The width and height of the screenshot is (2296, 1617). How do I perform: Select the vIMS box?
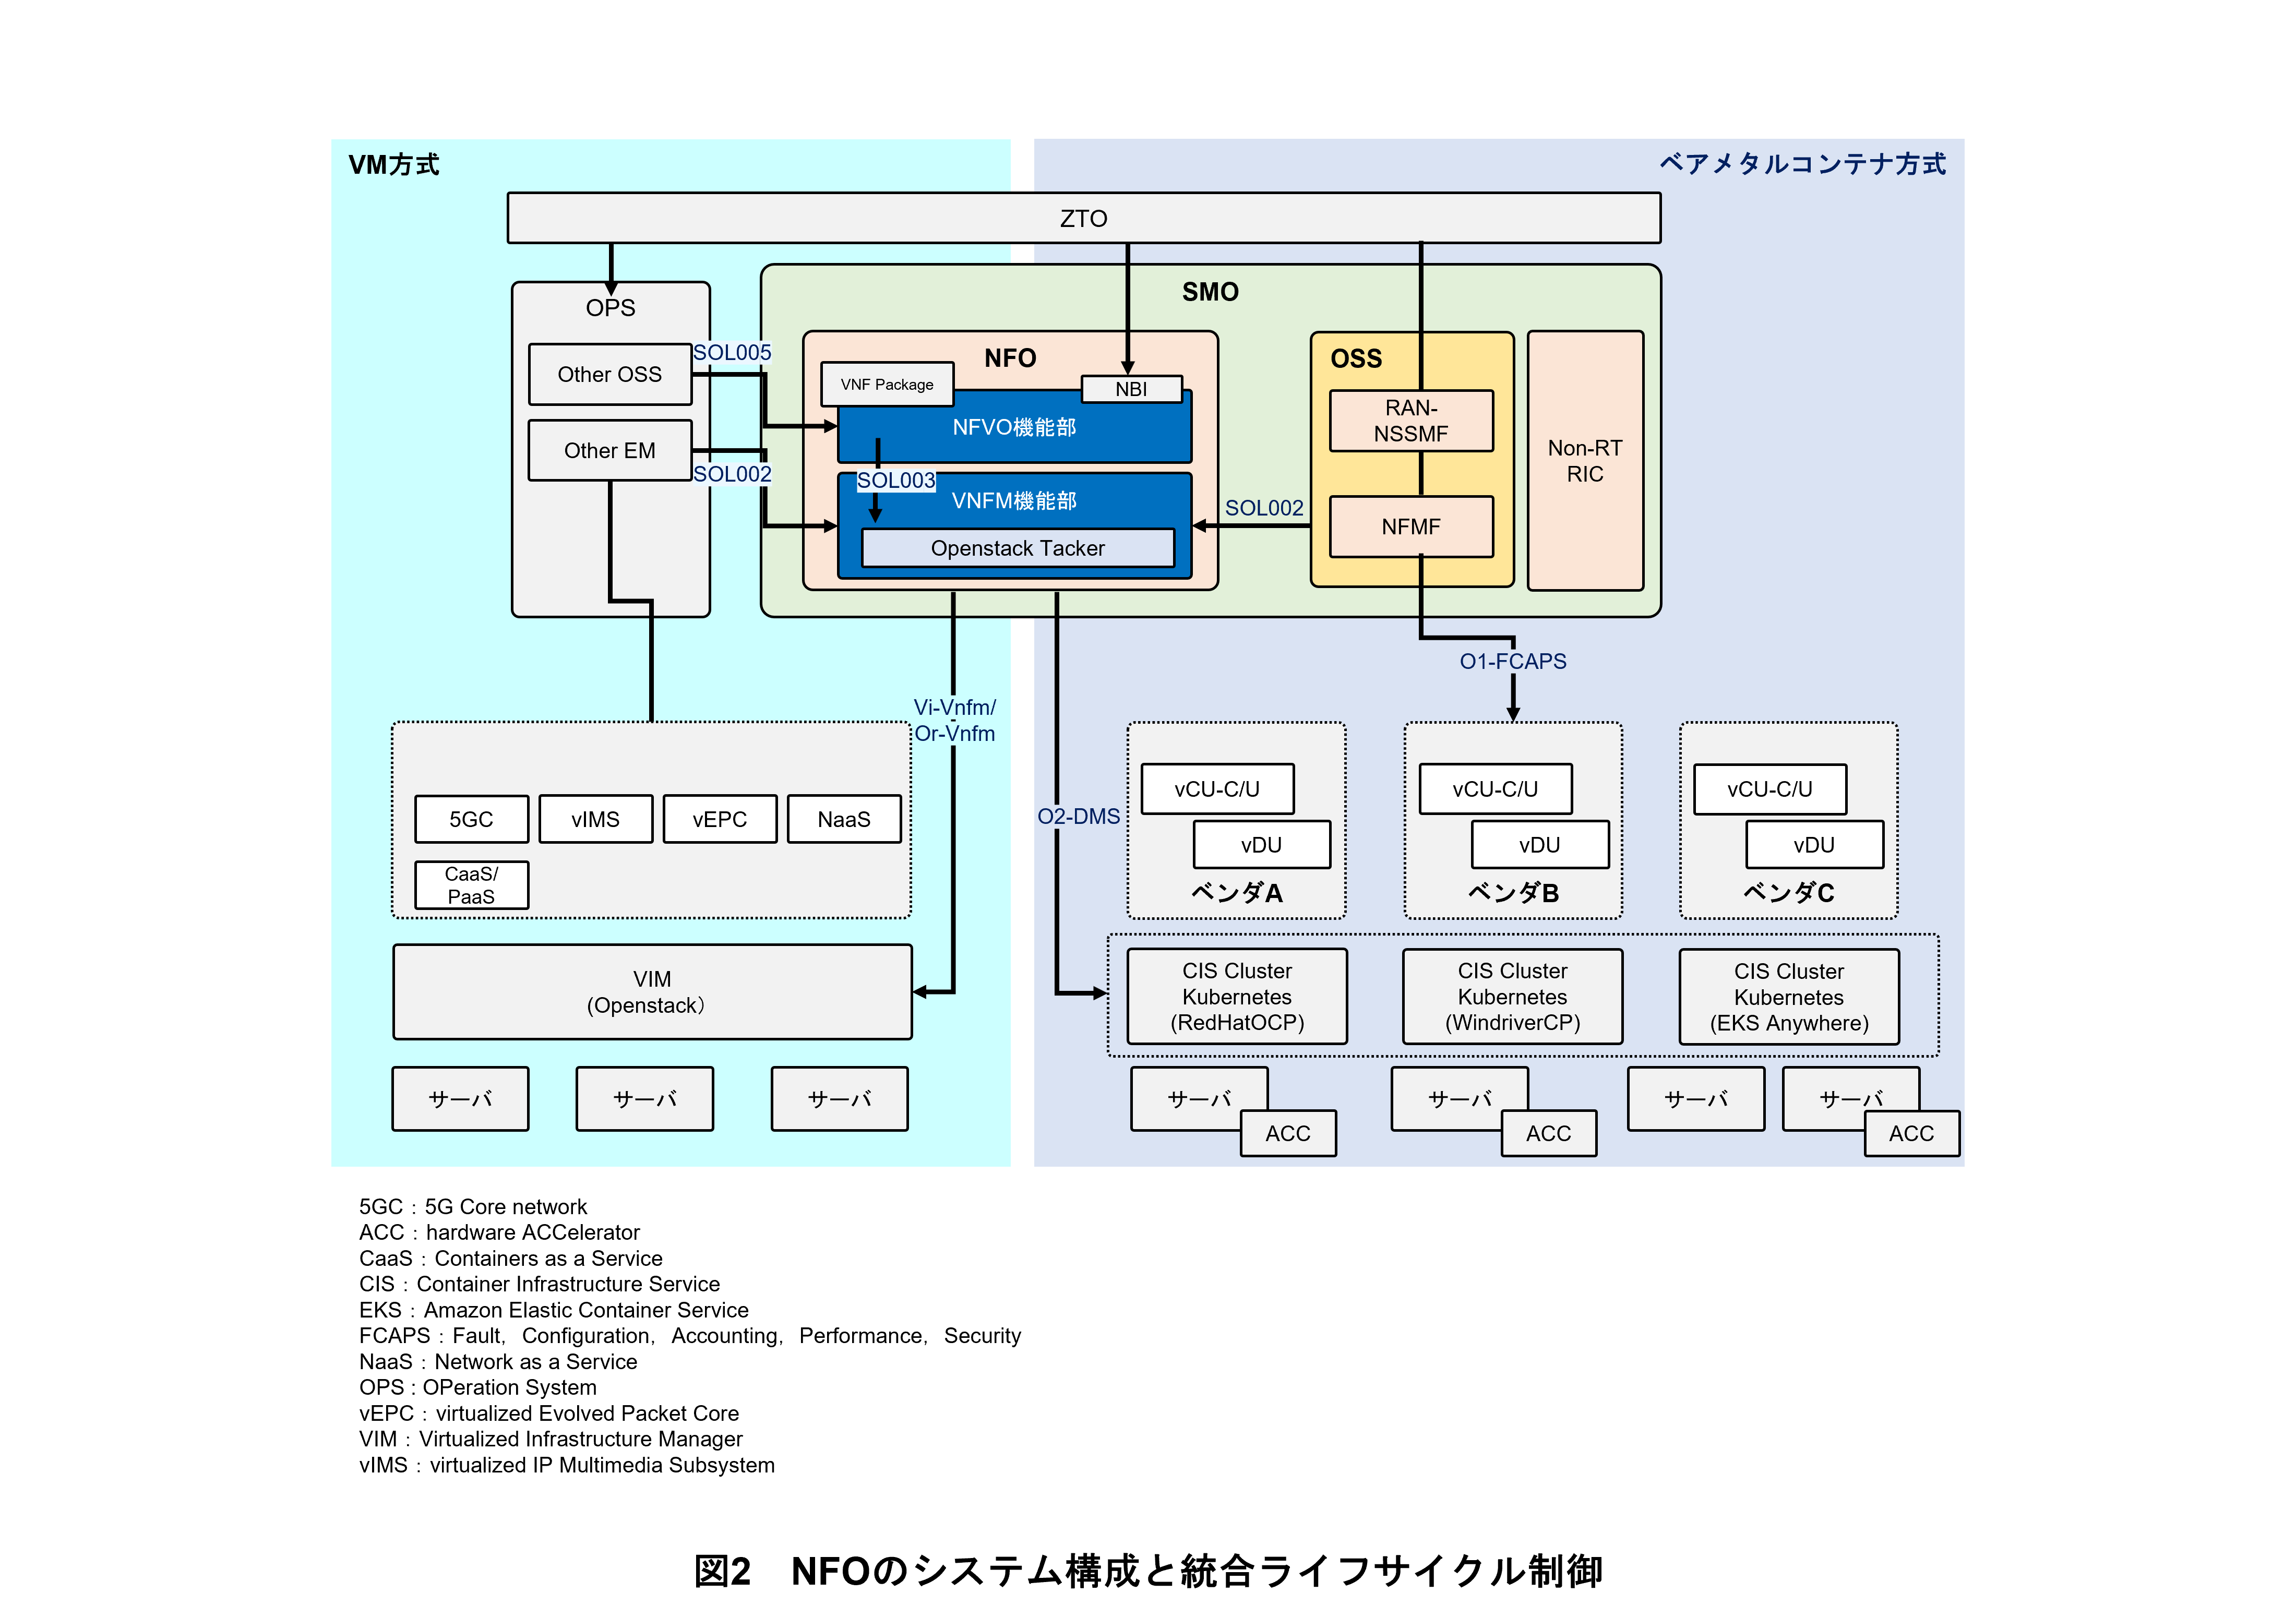pos(595,819)
